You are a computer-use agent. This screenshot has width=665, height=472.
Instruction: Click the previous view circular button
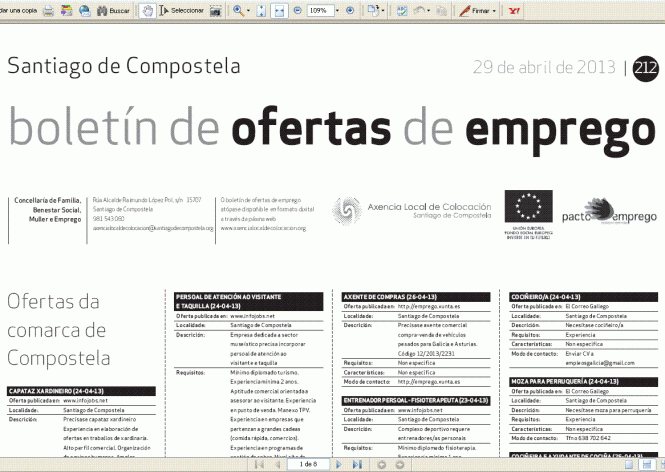coord(381,464)
